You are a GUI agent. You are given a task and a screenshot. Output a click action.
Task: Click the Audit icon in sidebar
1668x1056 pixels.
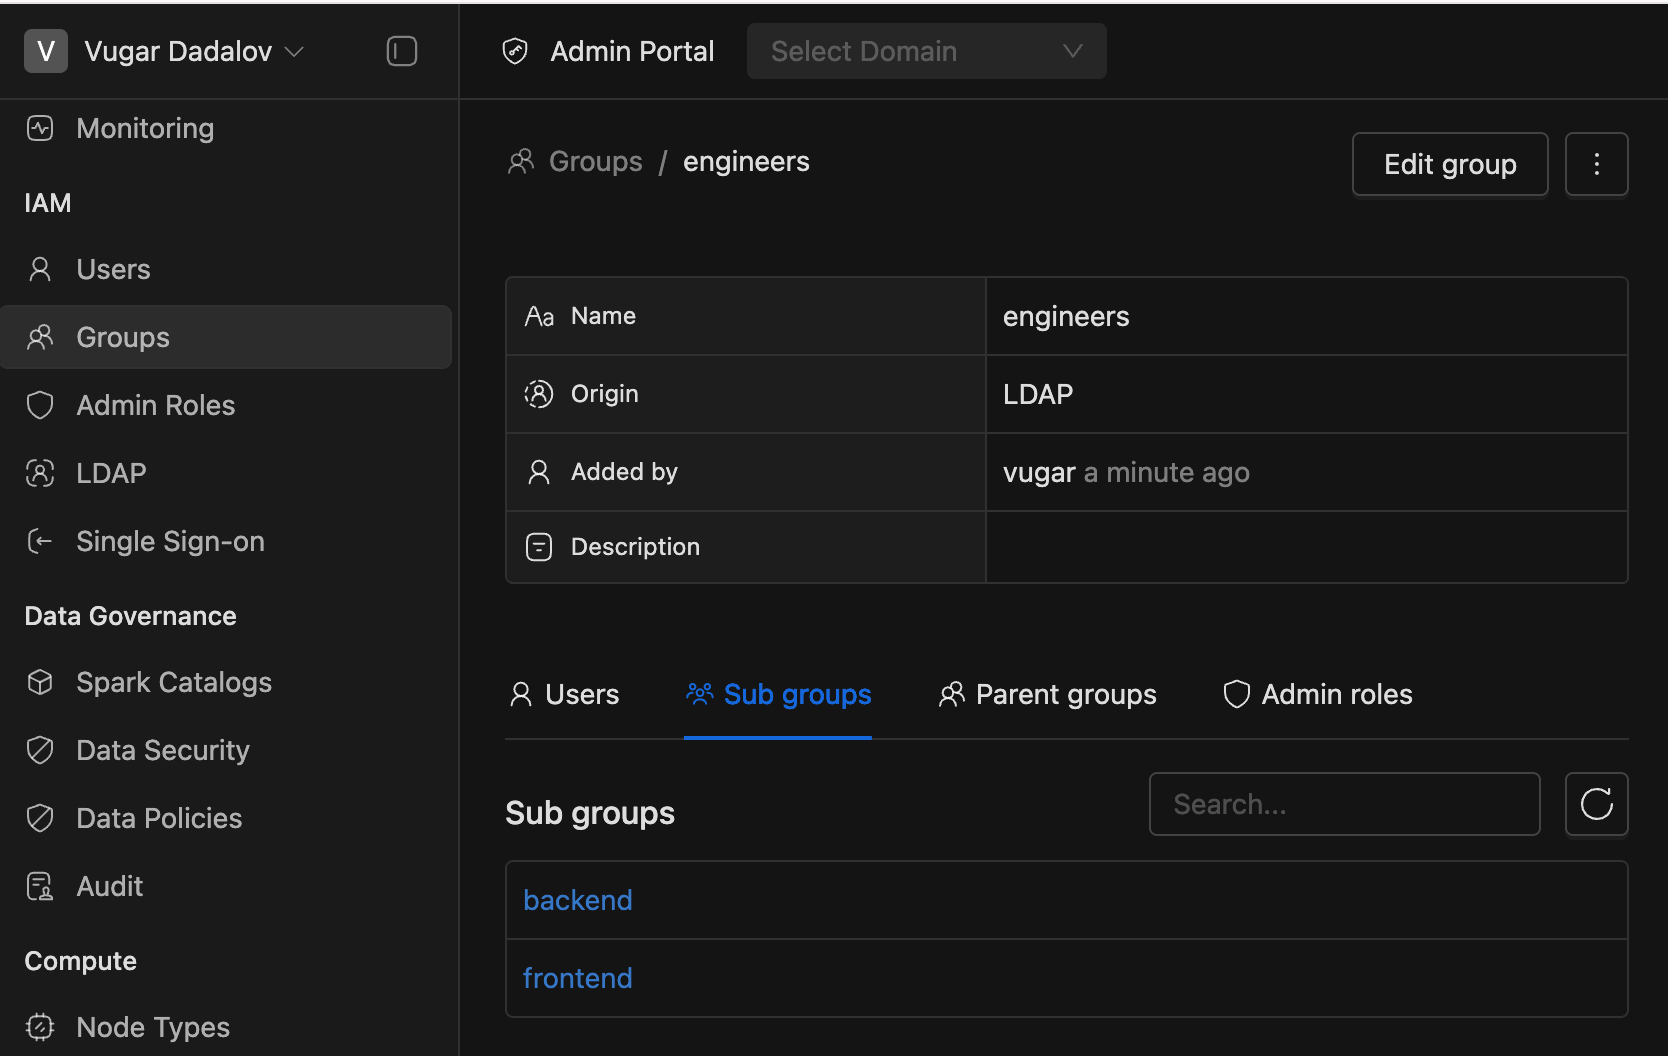[40, 886]
